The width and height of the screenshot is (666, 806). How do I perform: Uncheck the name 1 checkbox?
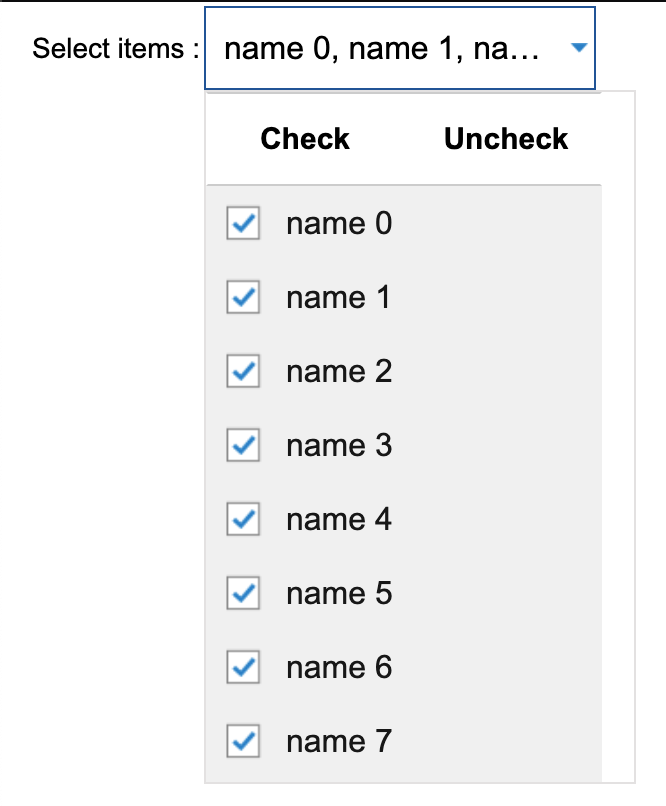(x=243, y=297)
